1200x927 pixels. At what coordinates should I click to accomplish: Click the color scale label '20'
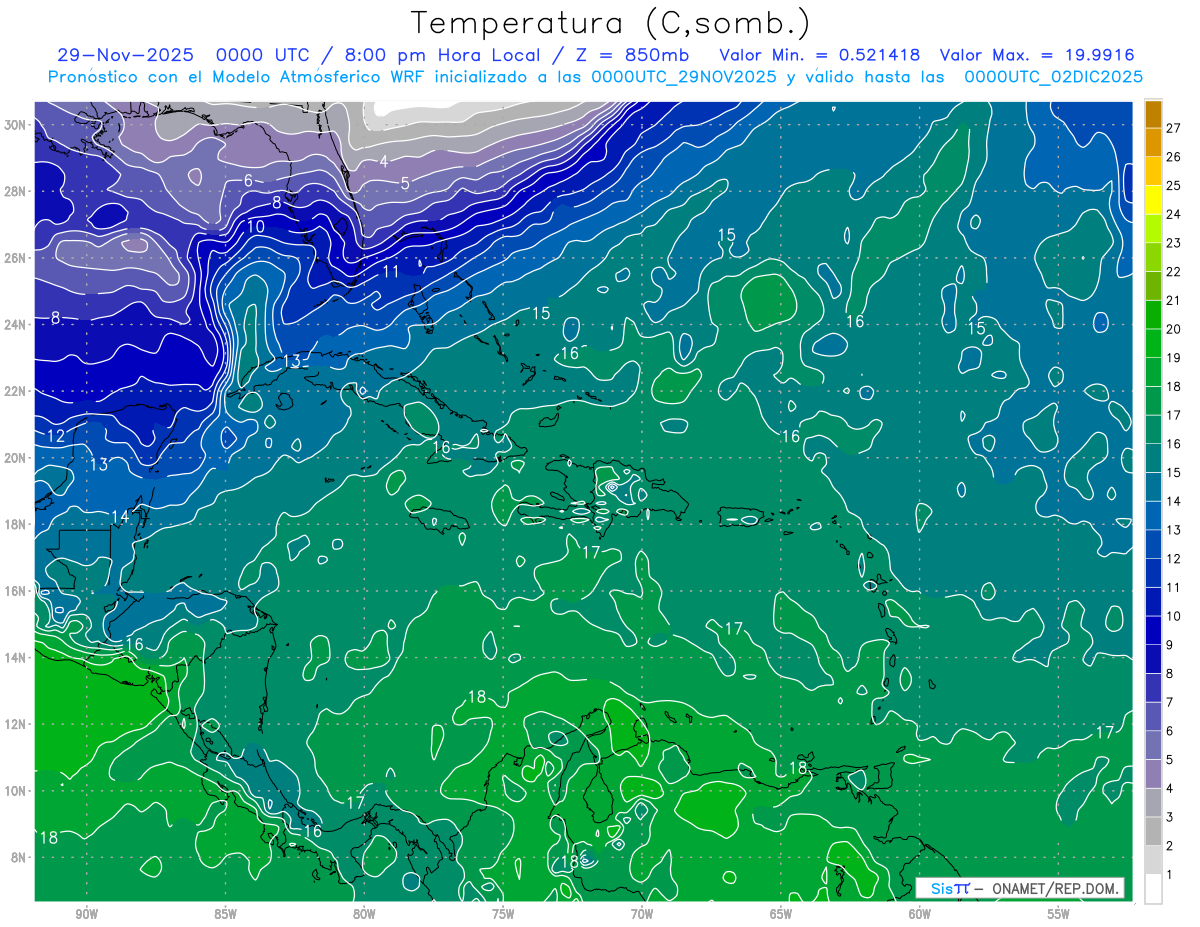point(1174,329)
